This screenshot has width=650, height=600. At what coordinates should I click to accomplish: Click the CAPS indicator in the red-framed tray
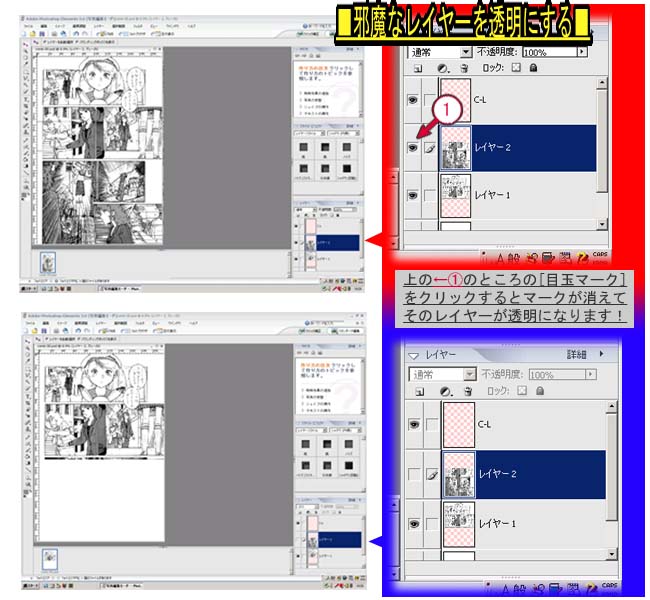pos(600,254)
